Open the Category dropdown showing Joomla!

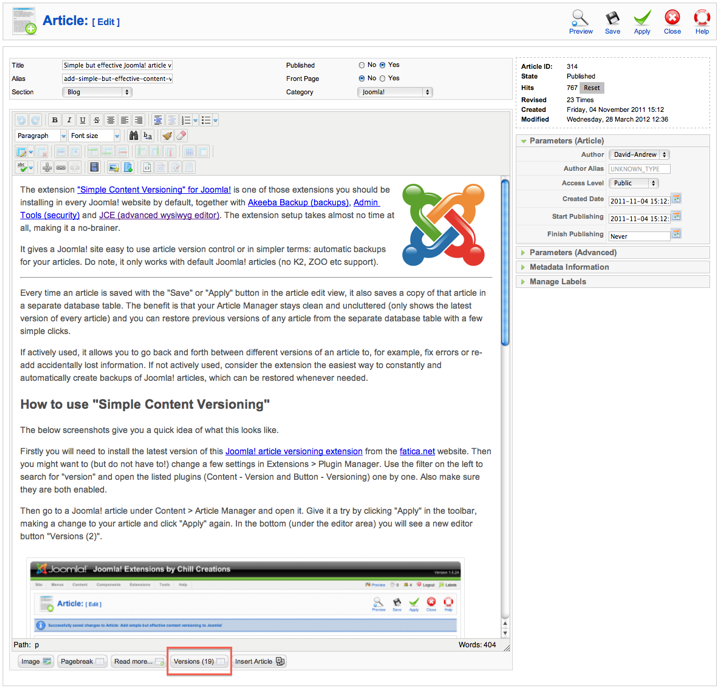tap(394, 92)
